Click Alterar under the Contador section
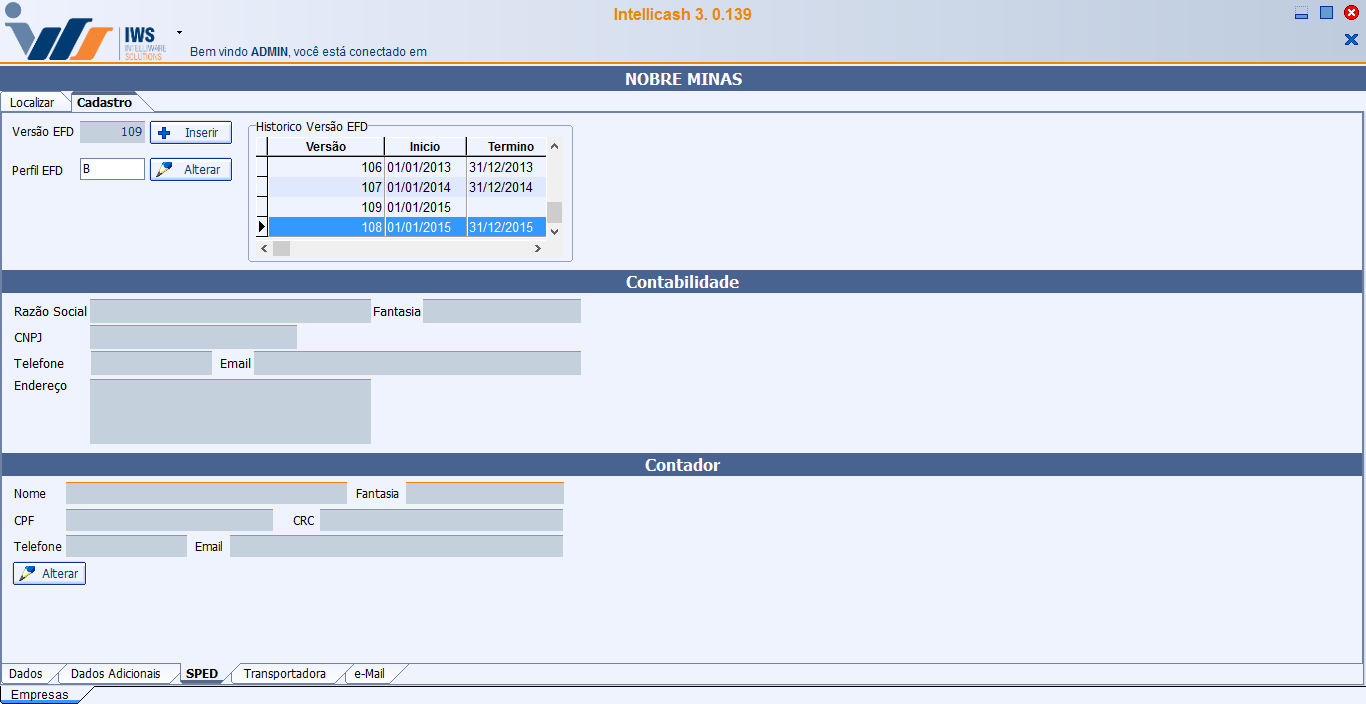This screenshot has height=704, width=1366. tap(49, 574)
